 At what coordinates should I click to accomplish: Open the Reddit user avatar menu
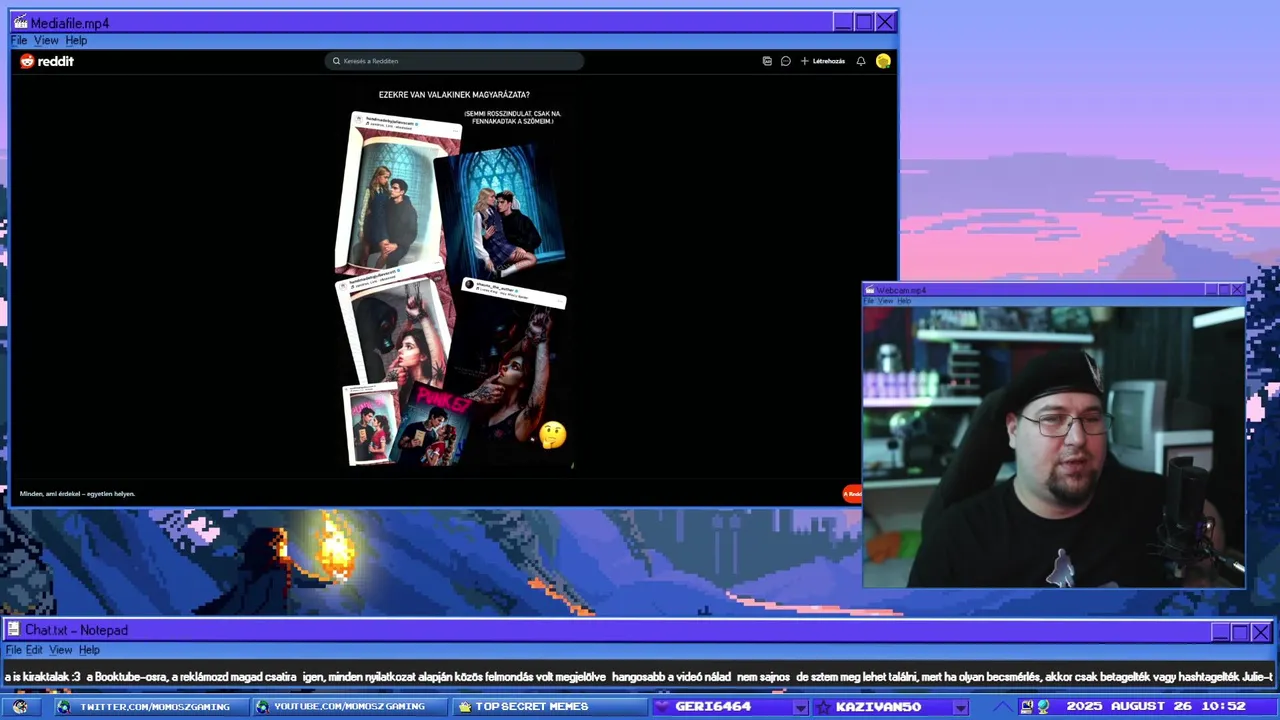coord(883,61)
